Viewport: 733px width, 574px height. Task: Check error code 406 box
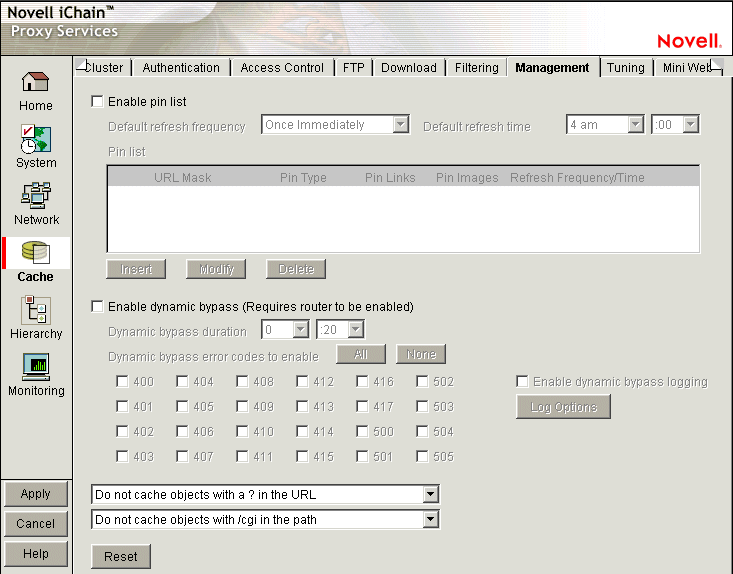182,431
